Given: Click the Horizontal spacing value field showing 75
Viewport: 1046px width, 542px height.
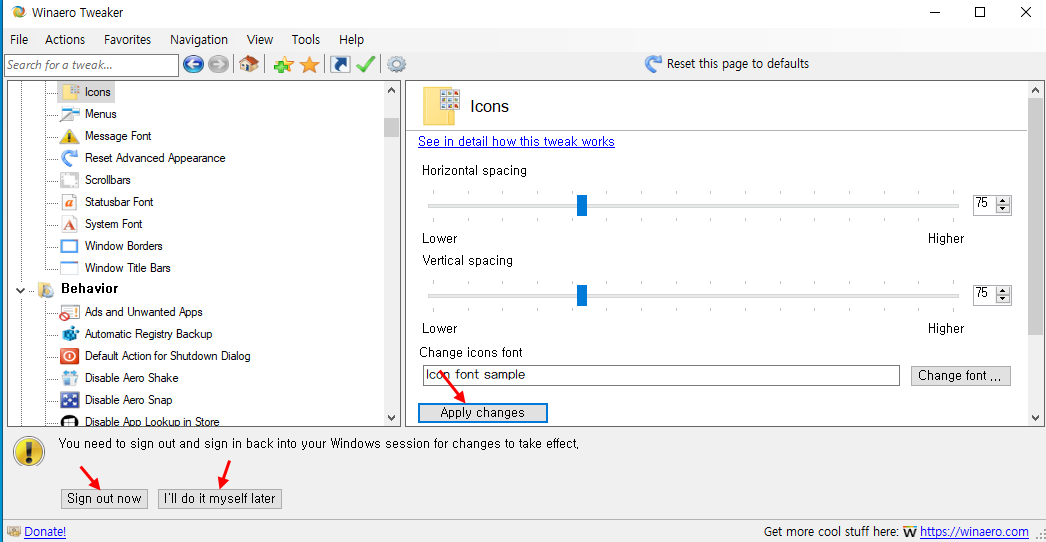Looking at the screenshot, I should (984, 205).
